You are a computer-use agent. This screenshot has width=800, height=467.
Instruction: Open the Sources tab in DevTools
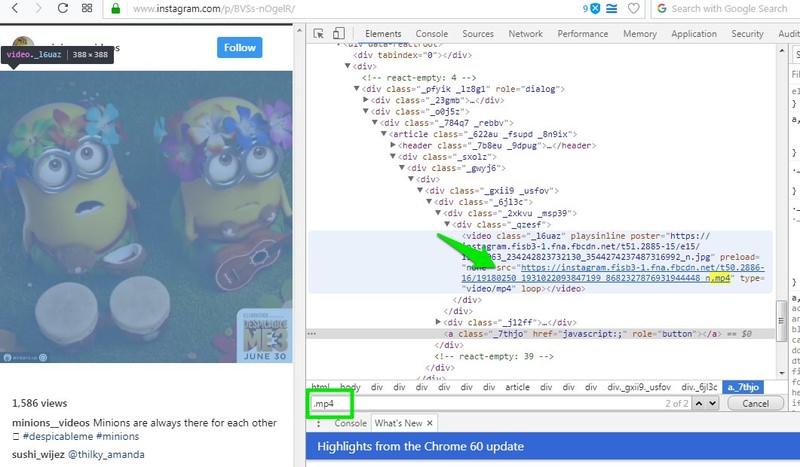click(478, 33)
